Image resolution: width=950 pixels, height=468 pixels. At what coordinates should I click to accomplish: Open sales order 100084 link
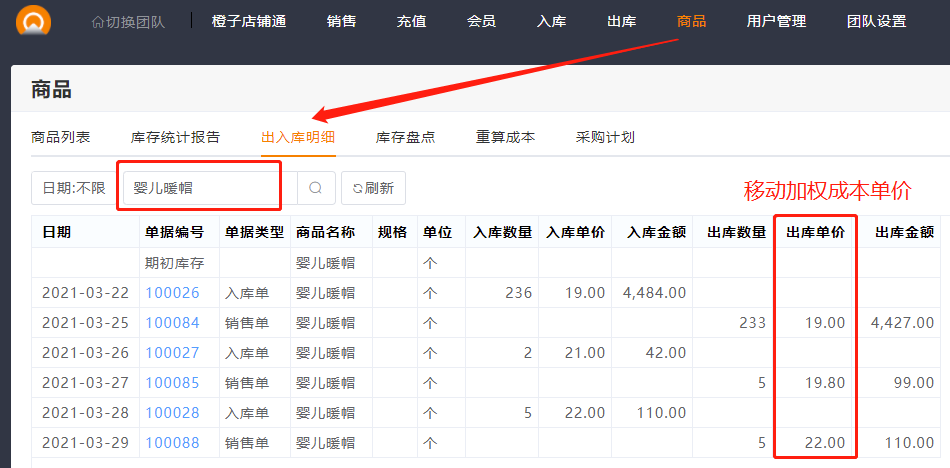tap(172, 323)
